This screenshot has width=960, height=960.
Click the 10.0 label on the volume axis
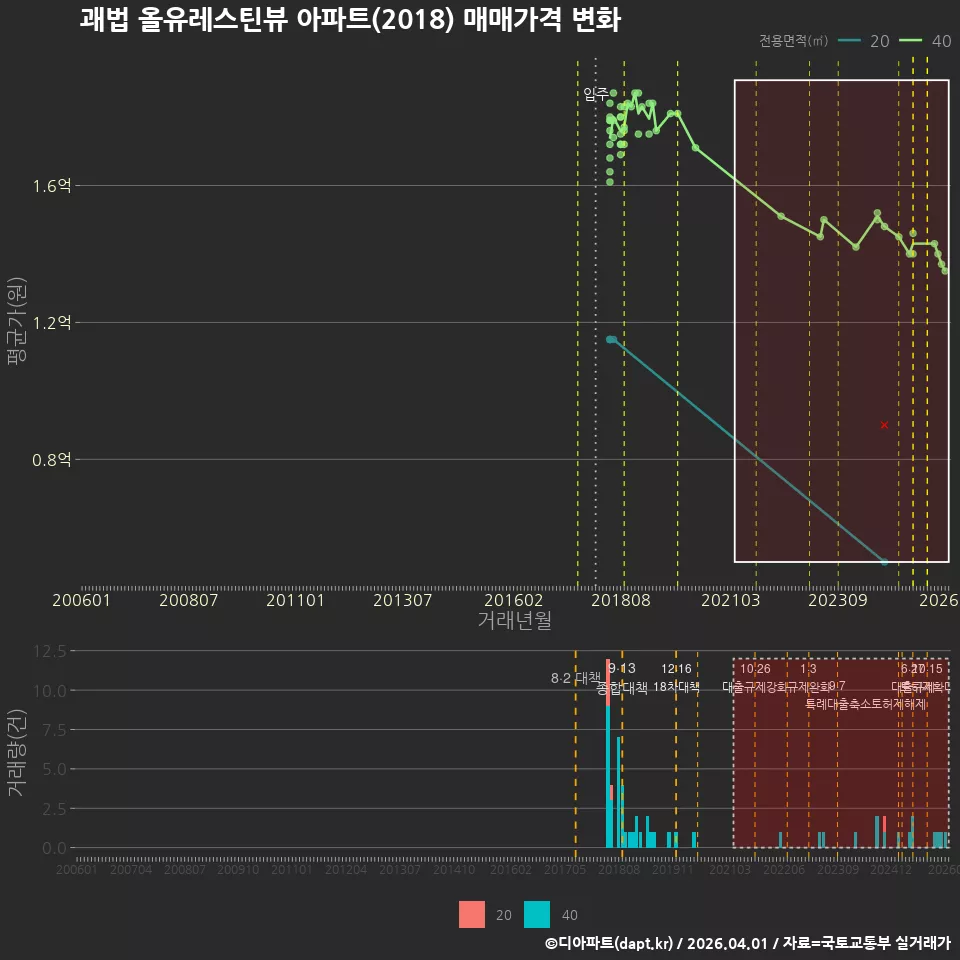tap(50, 691)
